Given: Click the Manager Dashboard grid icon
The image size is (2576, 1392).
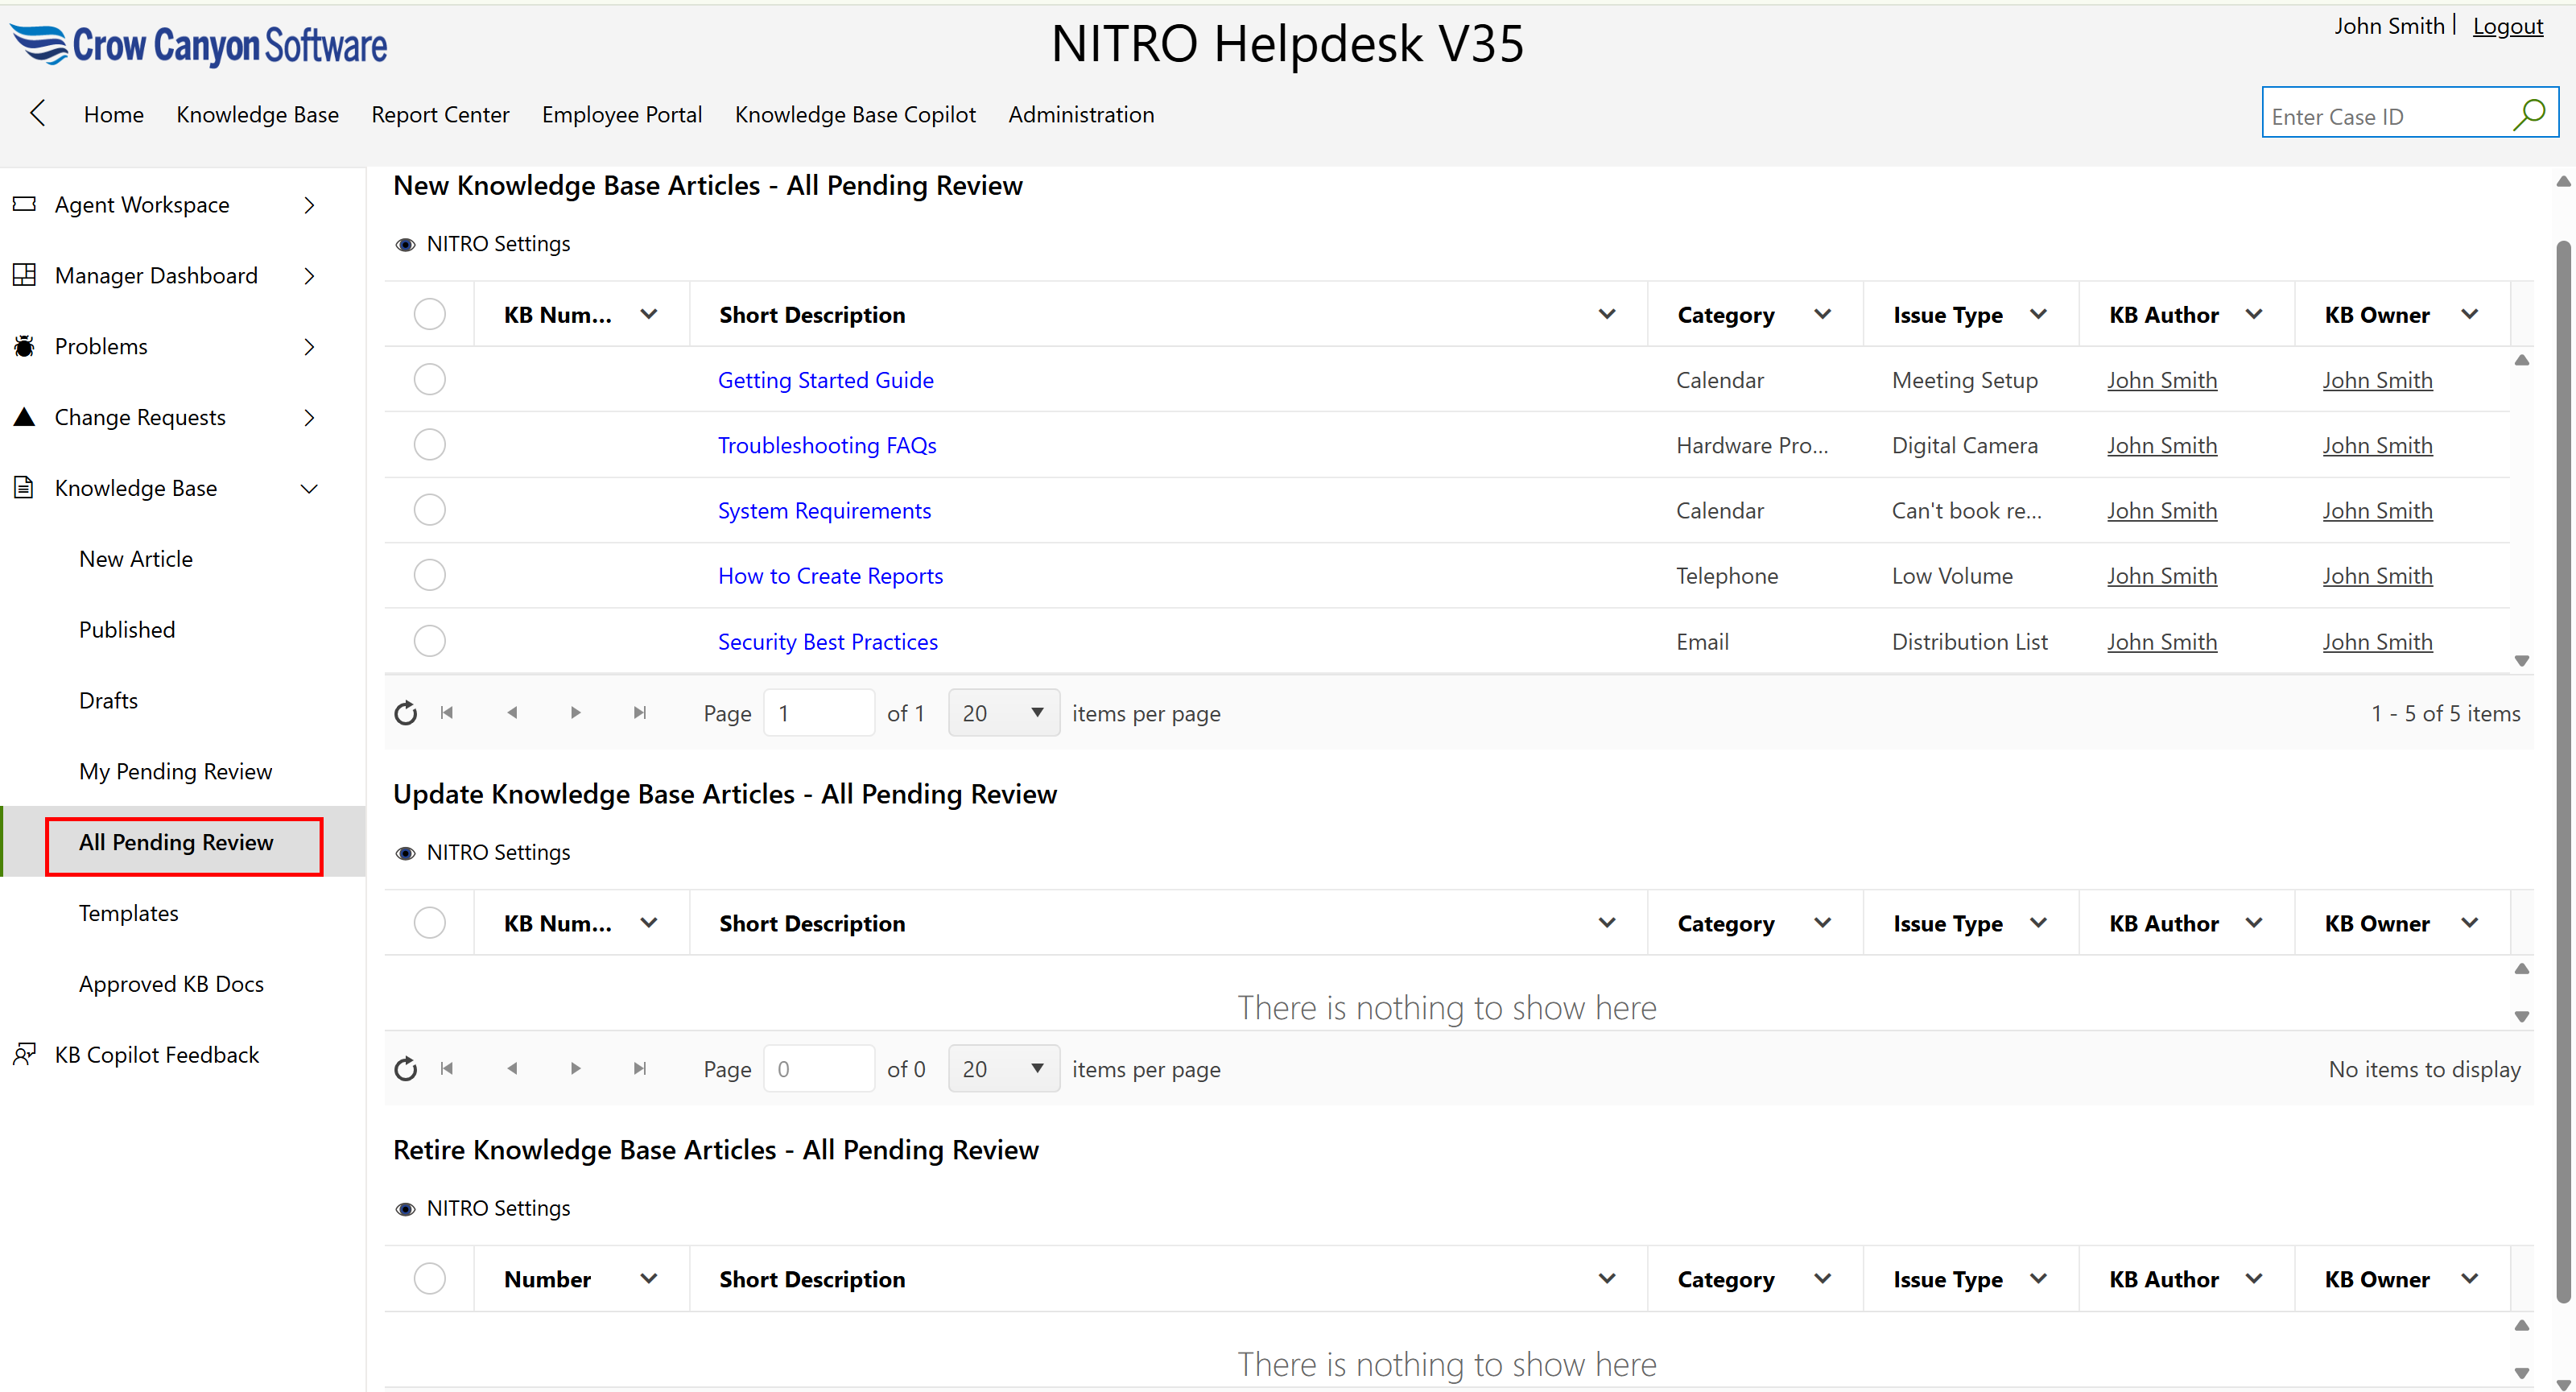Looking at the screenshot, I should point(24,275).
